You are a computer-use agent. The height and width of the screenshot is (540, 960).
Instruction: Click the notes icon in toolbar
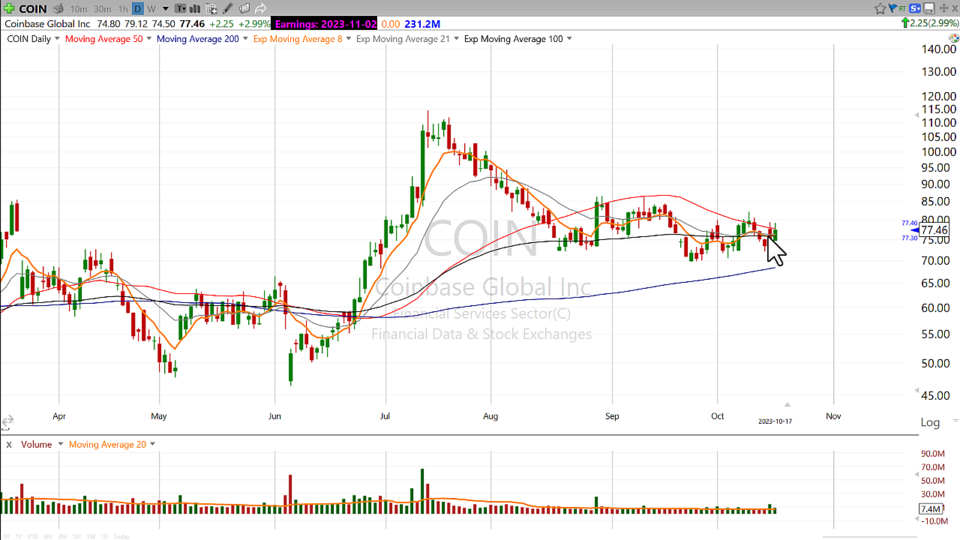244,9
